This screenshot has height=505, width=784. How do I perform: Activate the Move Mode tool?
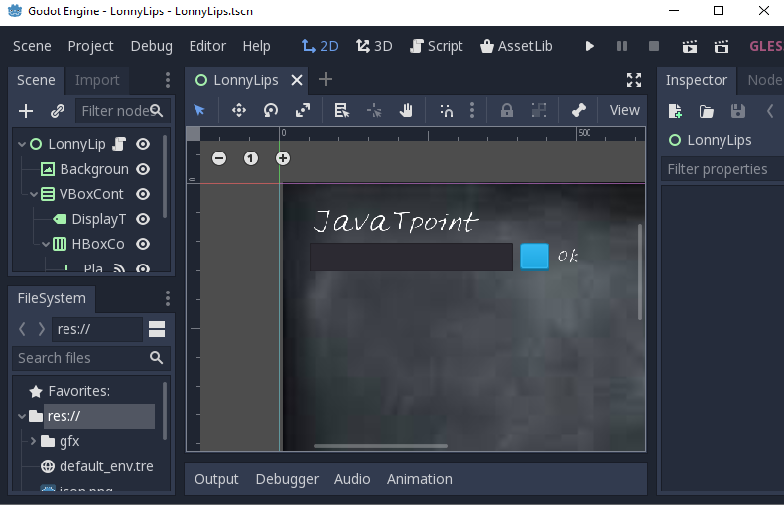click(239, 110)
